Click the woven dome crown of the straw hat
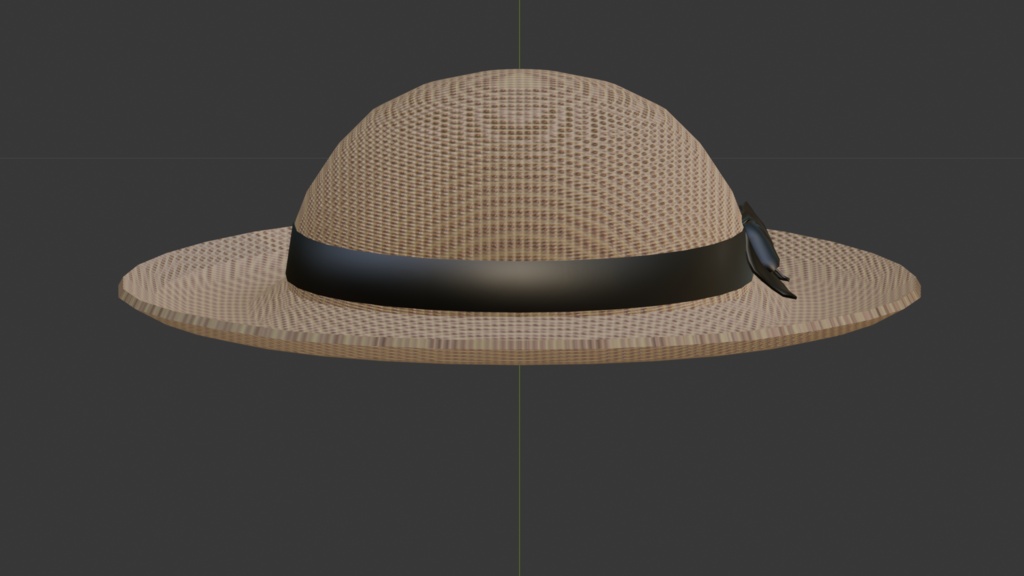This screenshot has height=576, width=1024. click(519, 163)
